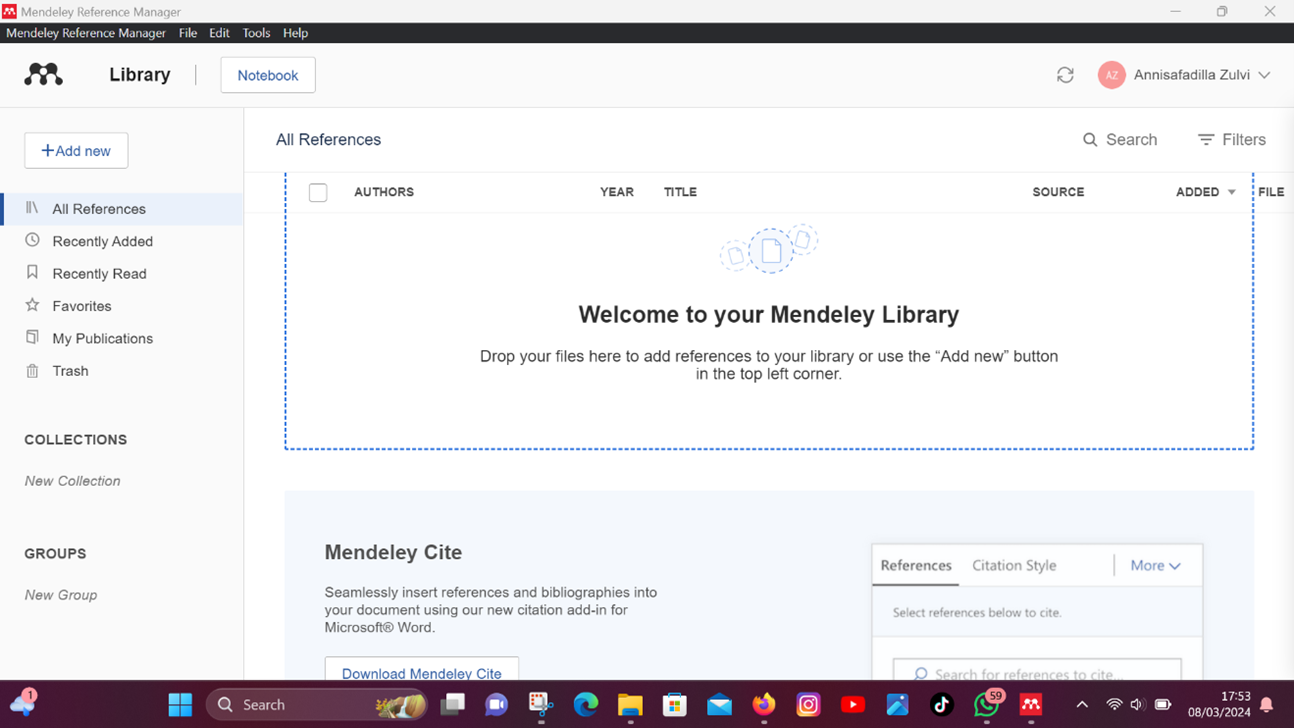Select All References in sidebar
Viewport: 1294px width, 728px height.
(122, 209)
